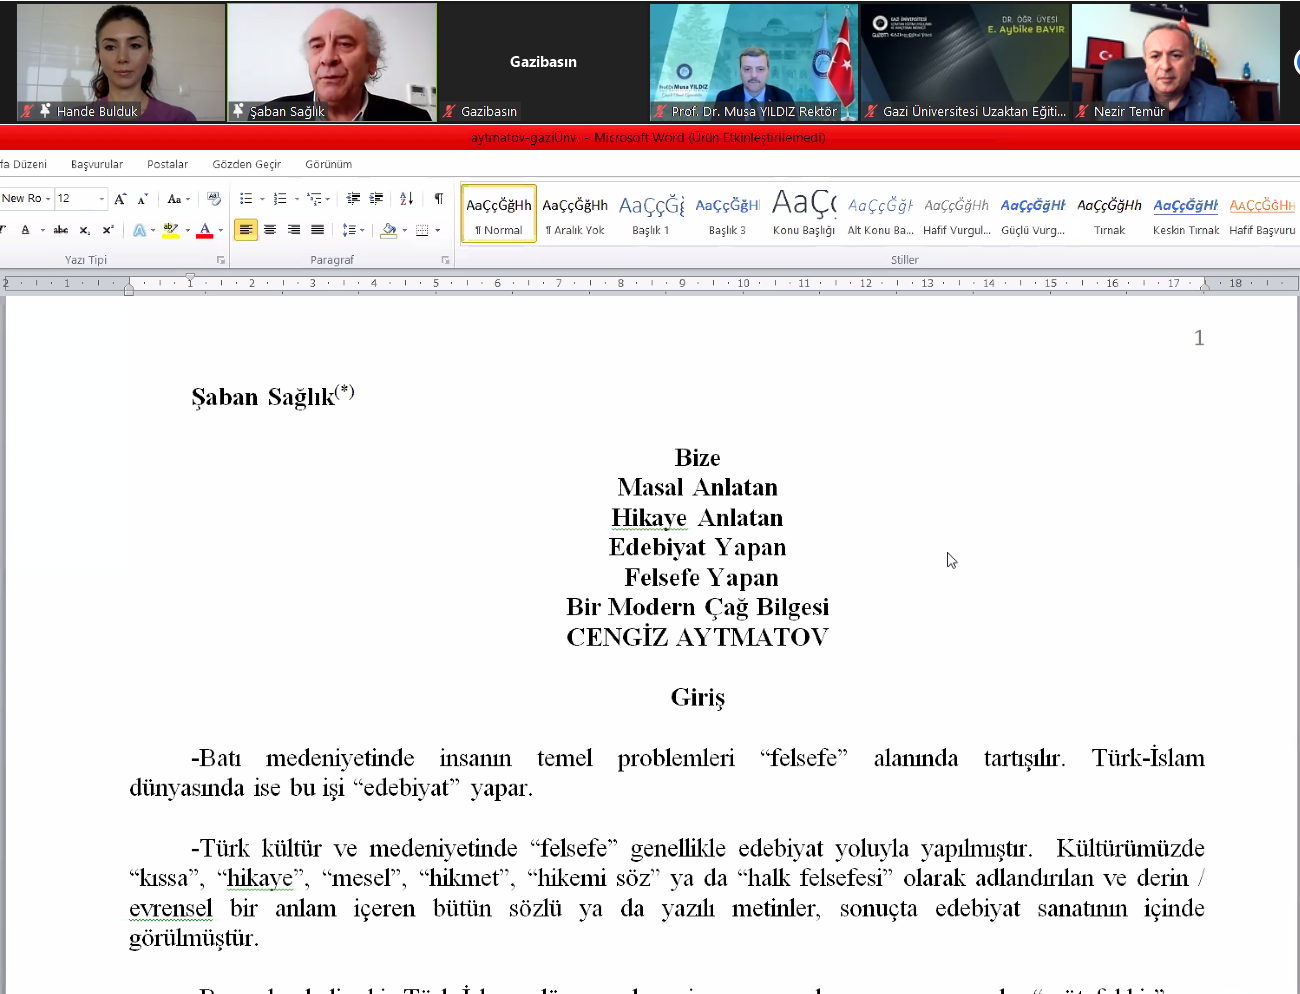Screen dimensions: 1300x994
Task: Toggle the active left alignment button
Action: pos(245,230)
